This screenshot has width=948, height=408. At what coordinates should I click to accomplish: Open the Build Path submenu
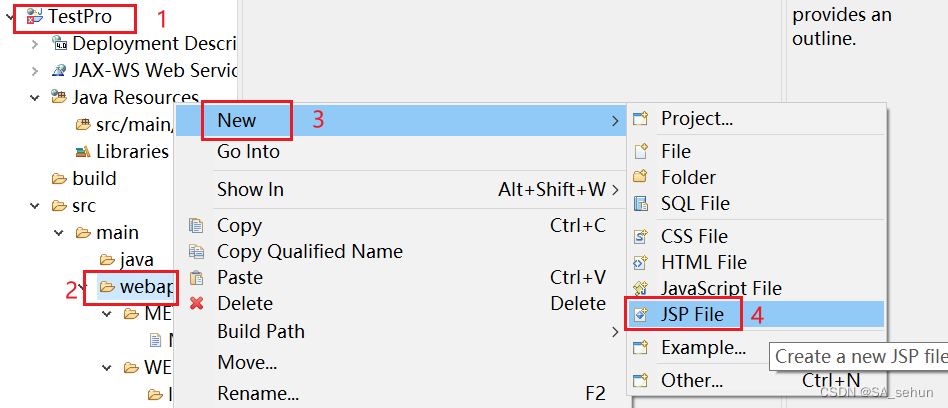[x=261, y=331]
